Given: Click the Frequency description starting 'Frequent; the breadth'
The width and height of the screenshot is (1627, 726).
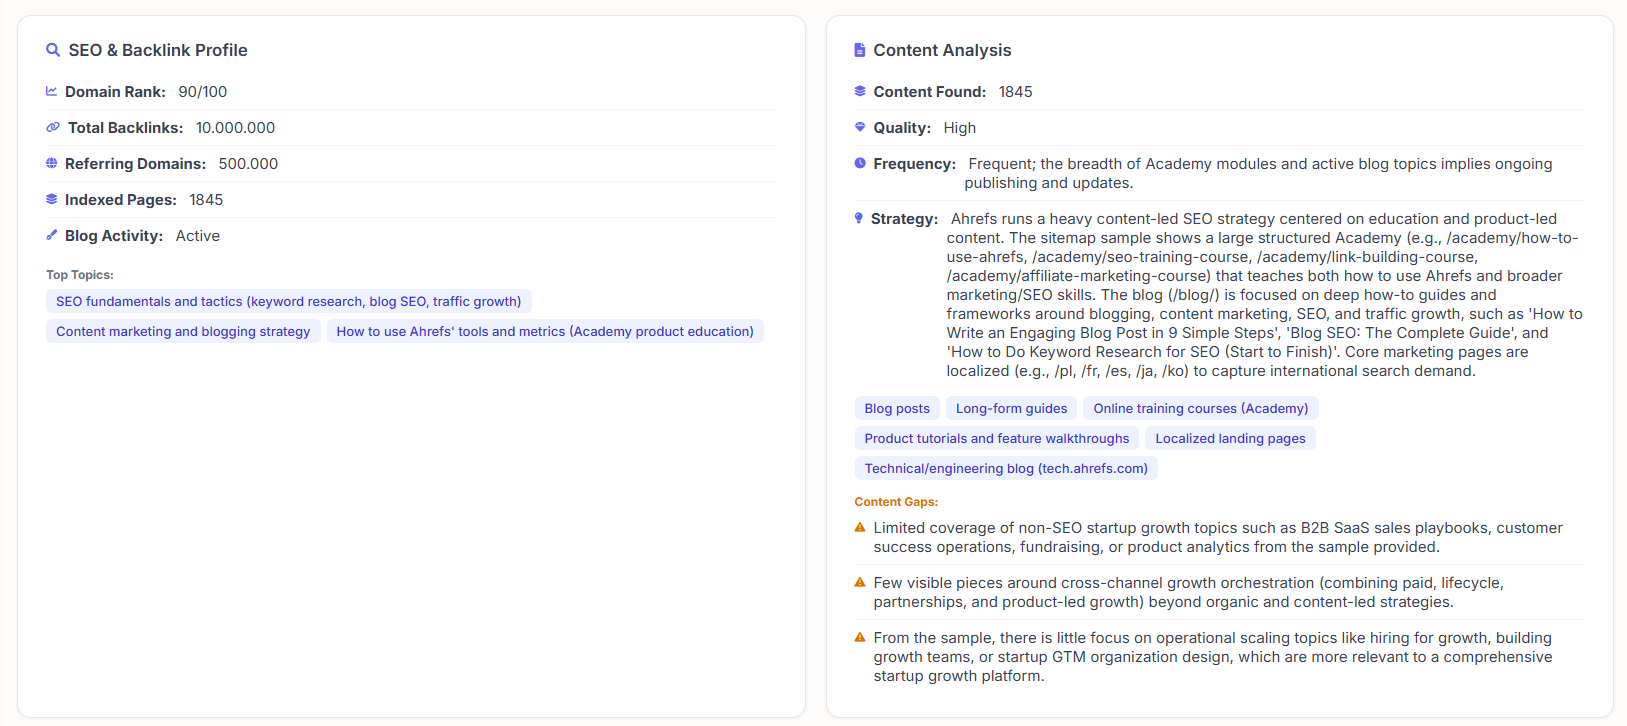Looking at the screenshot, I should (1259, 173).
